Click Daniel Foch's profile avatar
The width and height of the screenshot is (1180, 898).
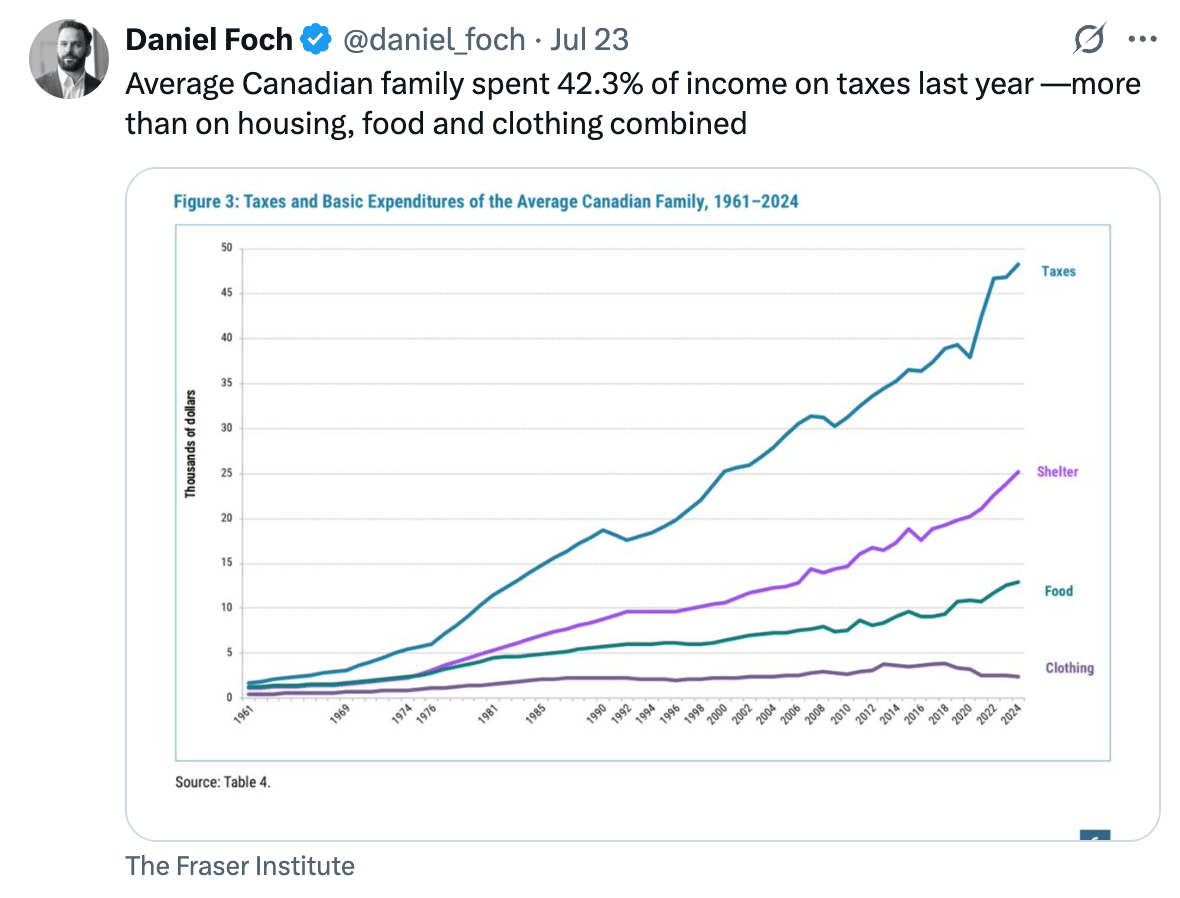[x=69, y=58]
